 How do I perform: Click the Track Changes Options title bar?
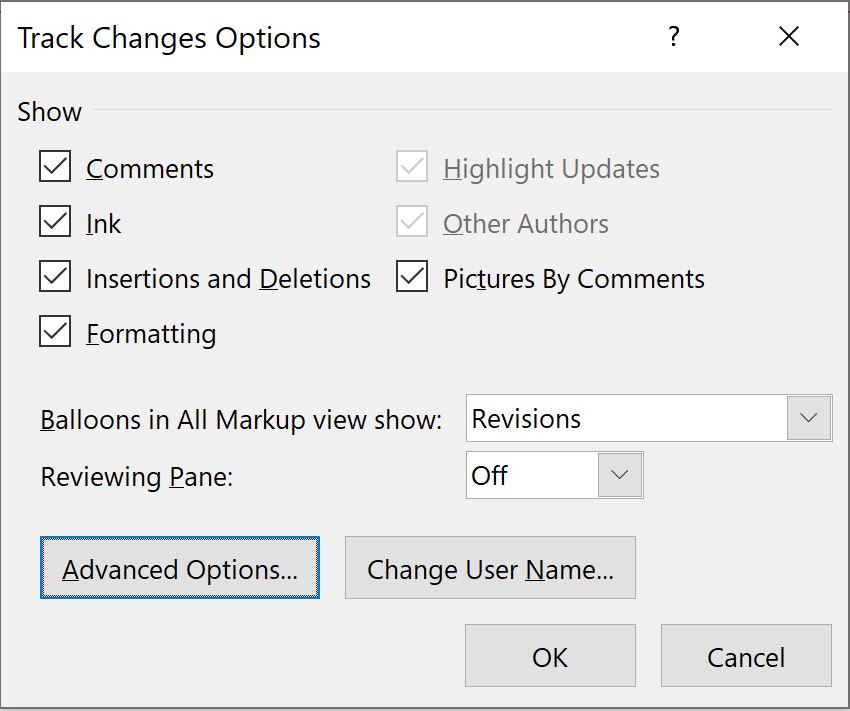click(x=168, y=37)
